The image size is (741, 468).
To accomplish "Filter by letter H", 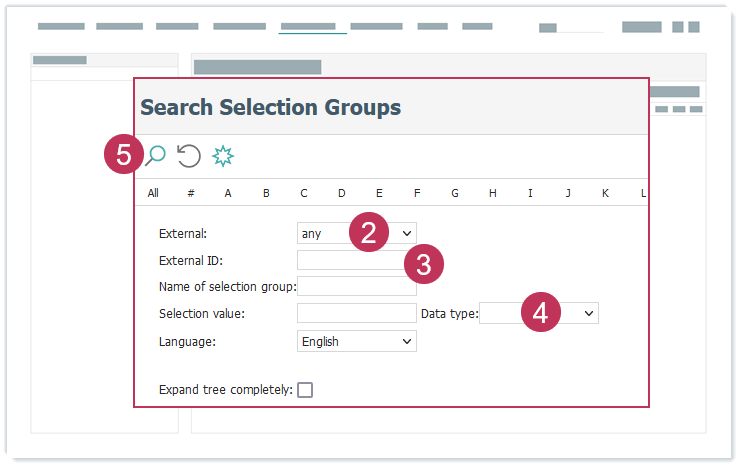I will pyautogui.click(x=492, y=193).
